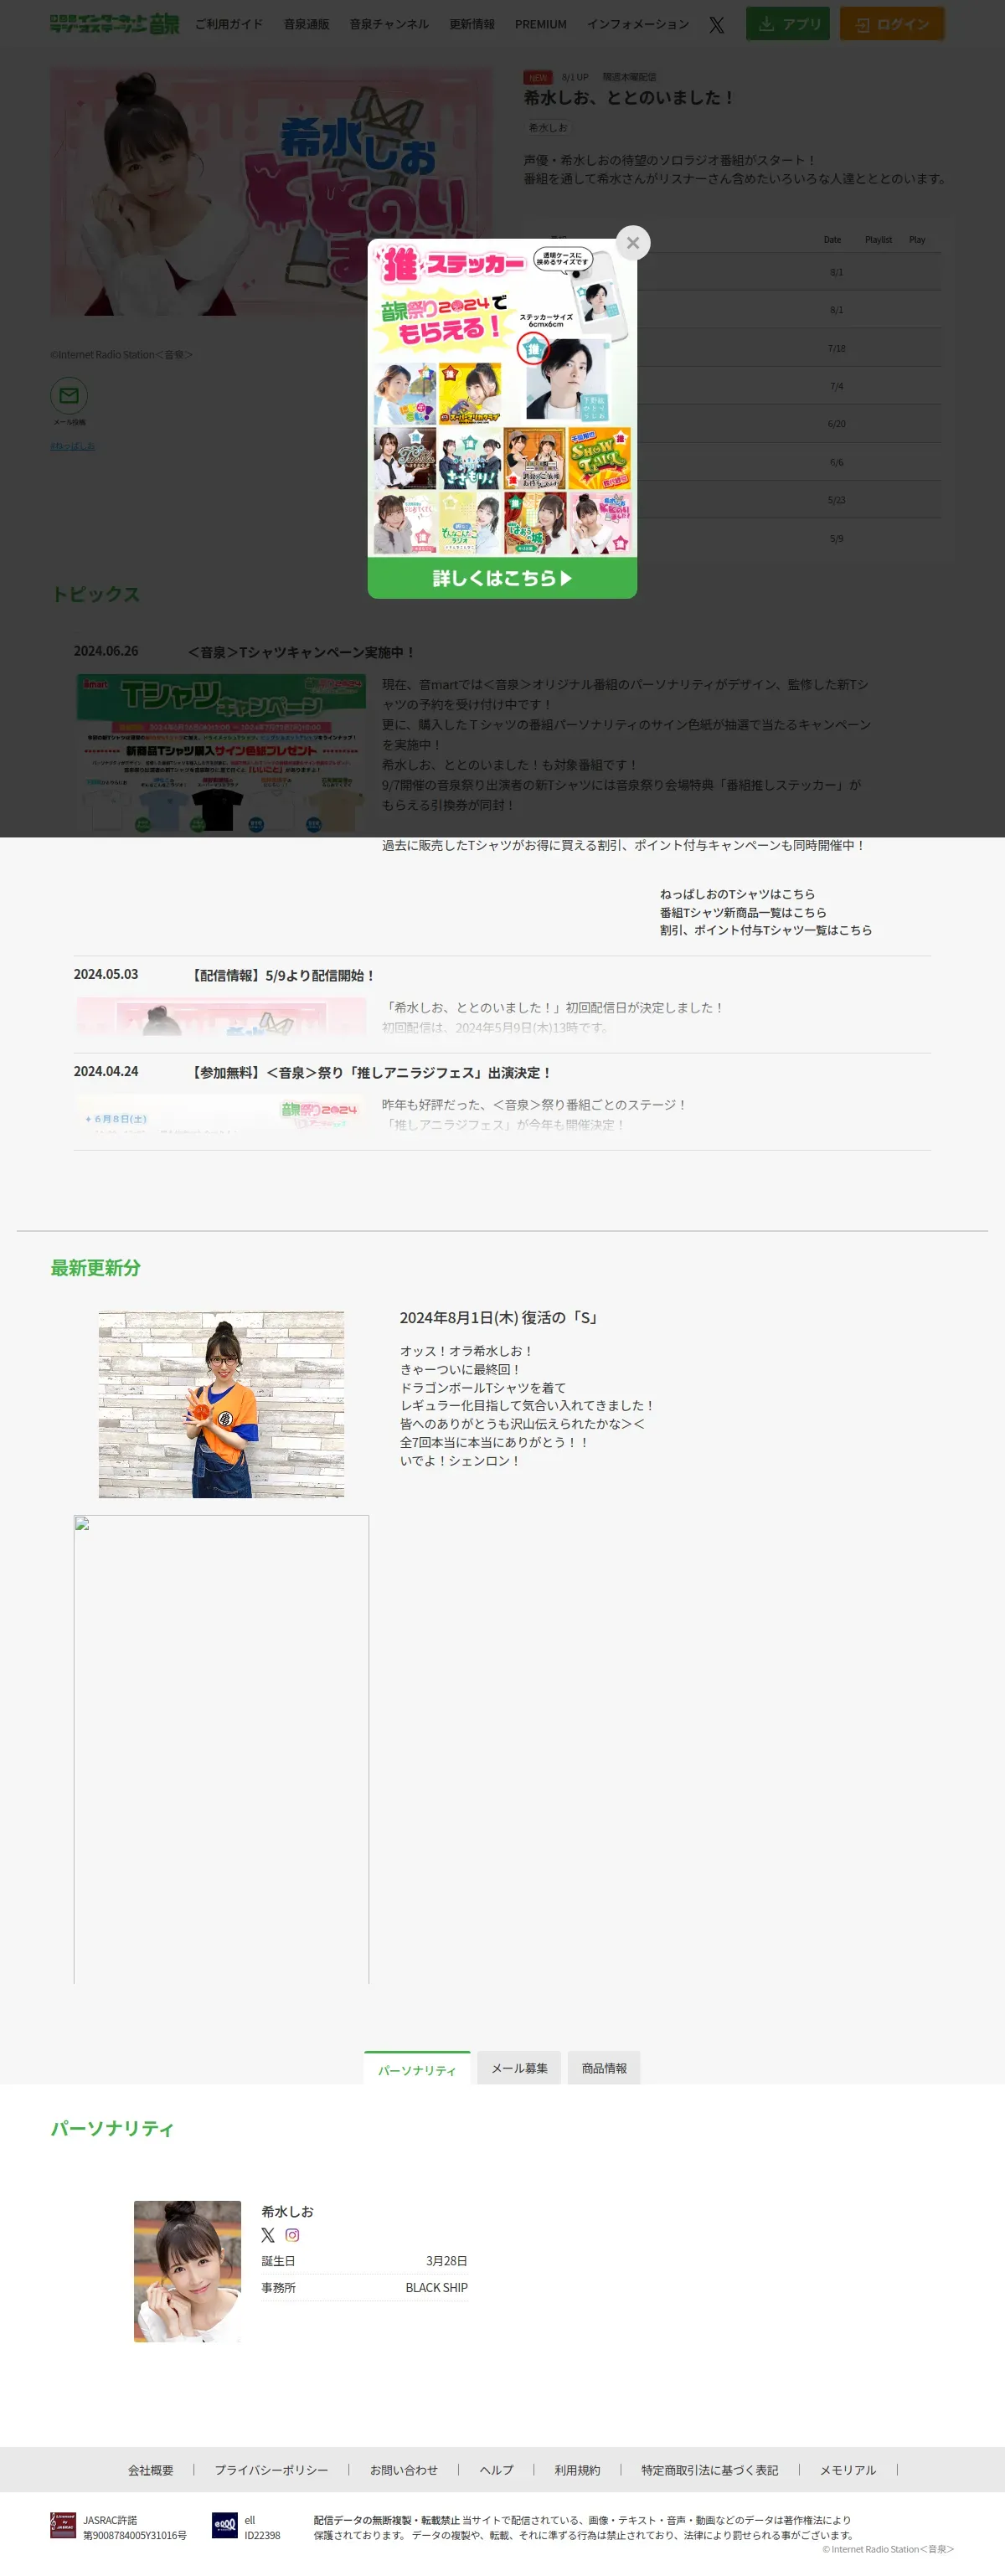Screen dimensions: 1005x2576
Task: Click the 会社概要 footer link
Action: (x=150, y=2470)
